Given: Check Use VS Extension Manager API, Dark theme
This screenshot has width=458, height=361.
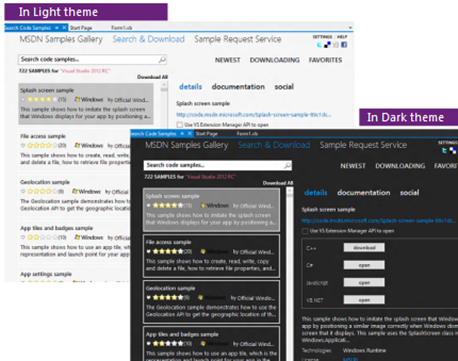Looking at the screenshot, I should [305, 231].
